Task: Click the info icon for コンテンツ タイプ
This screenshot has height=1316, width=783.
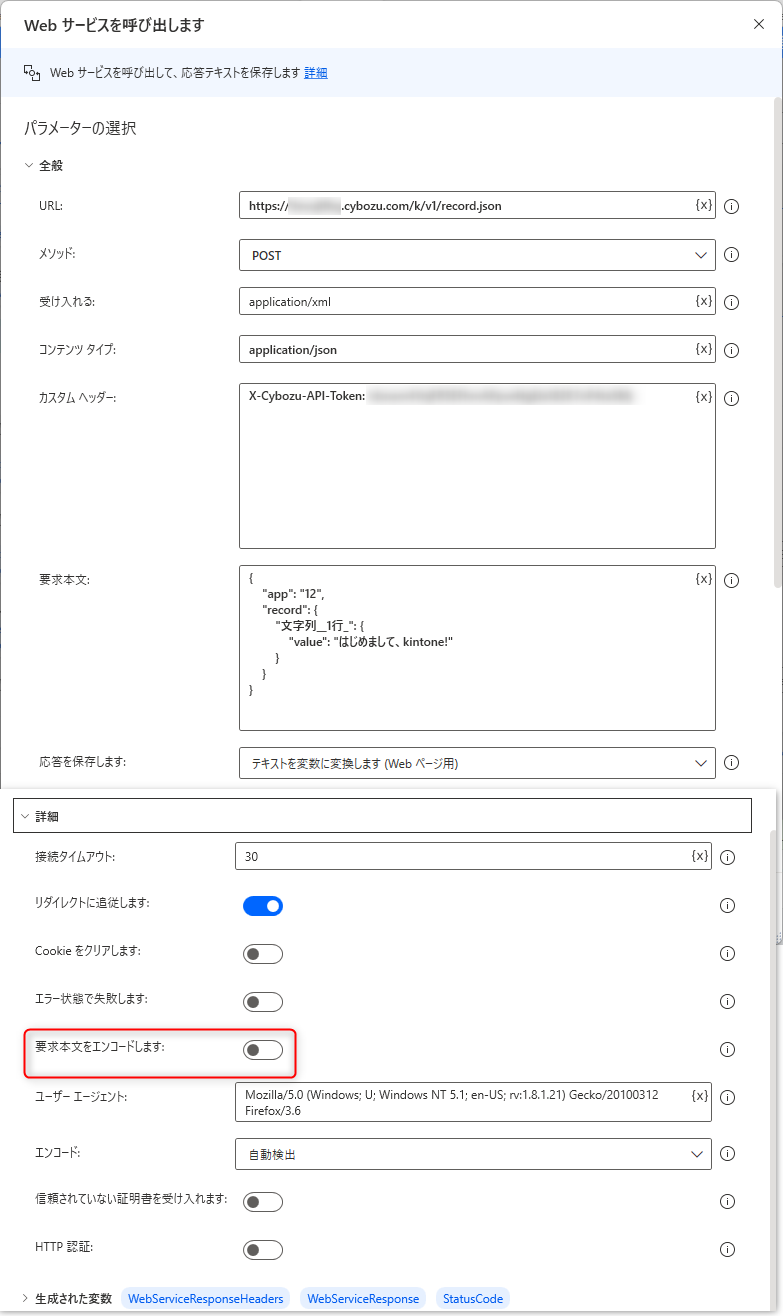Action: tap(731, 350)
